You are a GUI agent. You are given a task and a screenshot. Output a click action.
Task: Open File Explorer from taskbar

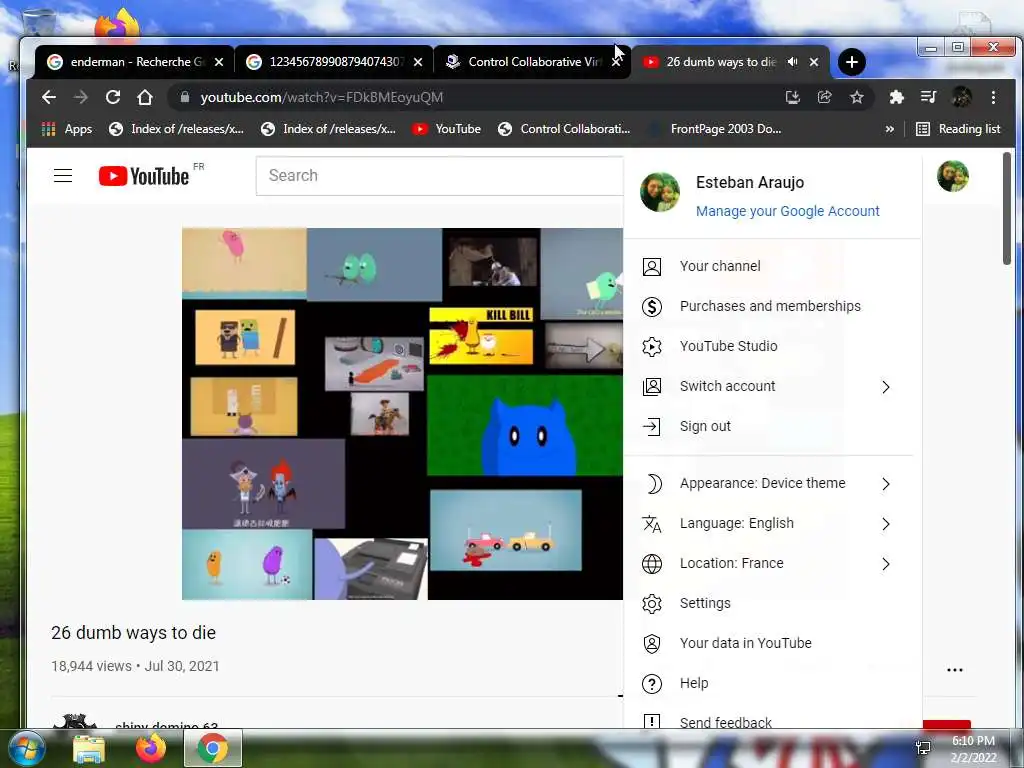click(89, 748)
